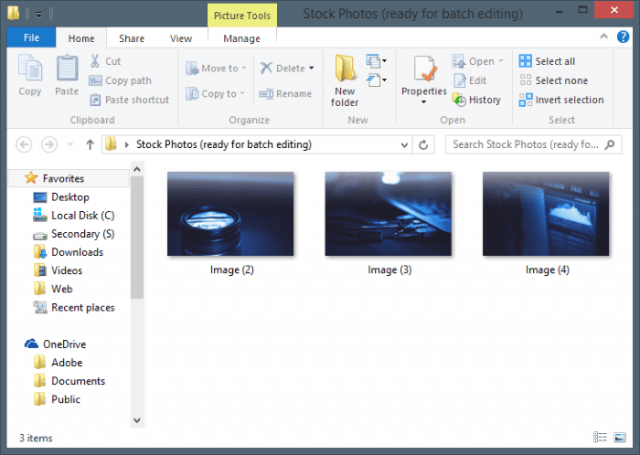640x455 pixels.
Task: Open the Manage tab
Action: coord(242,38)
